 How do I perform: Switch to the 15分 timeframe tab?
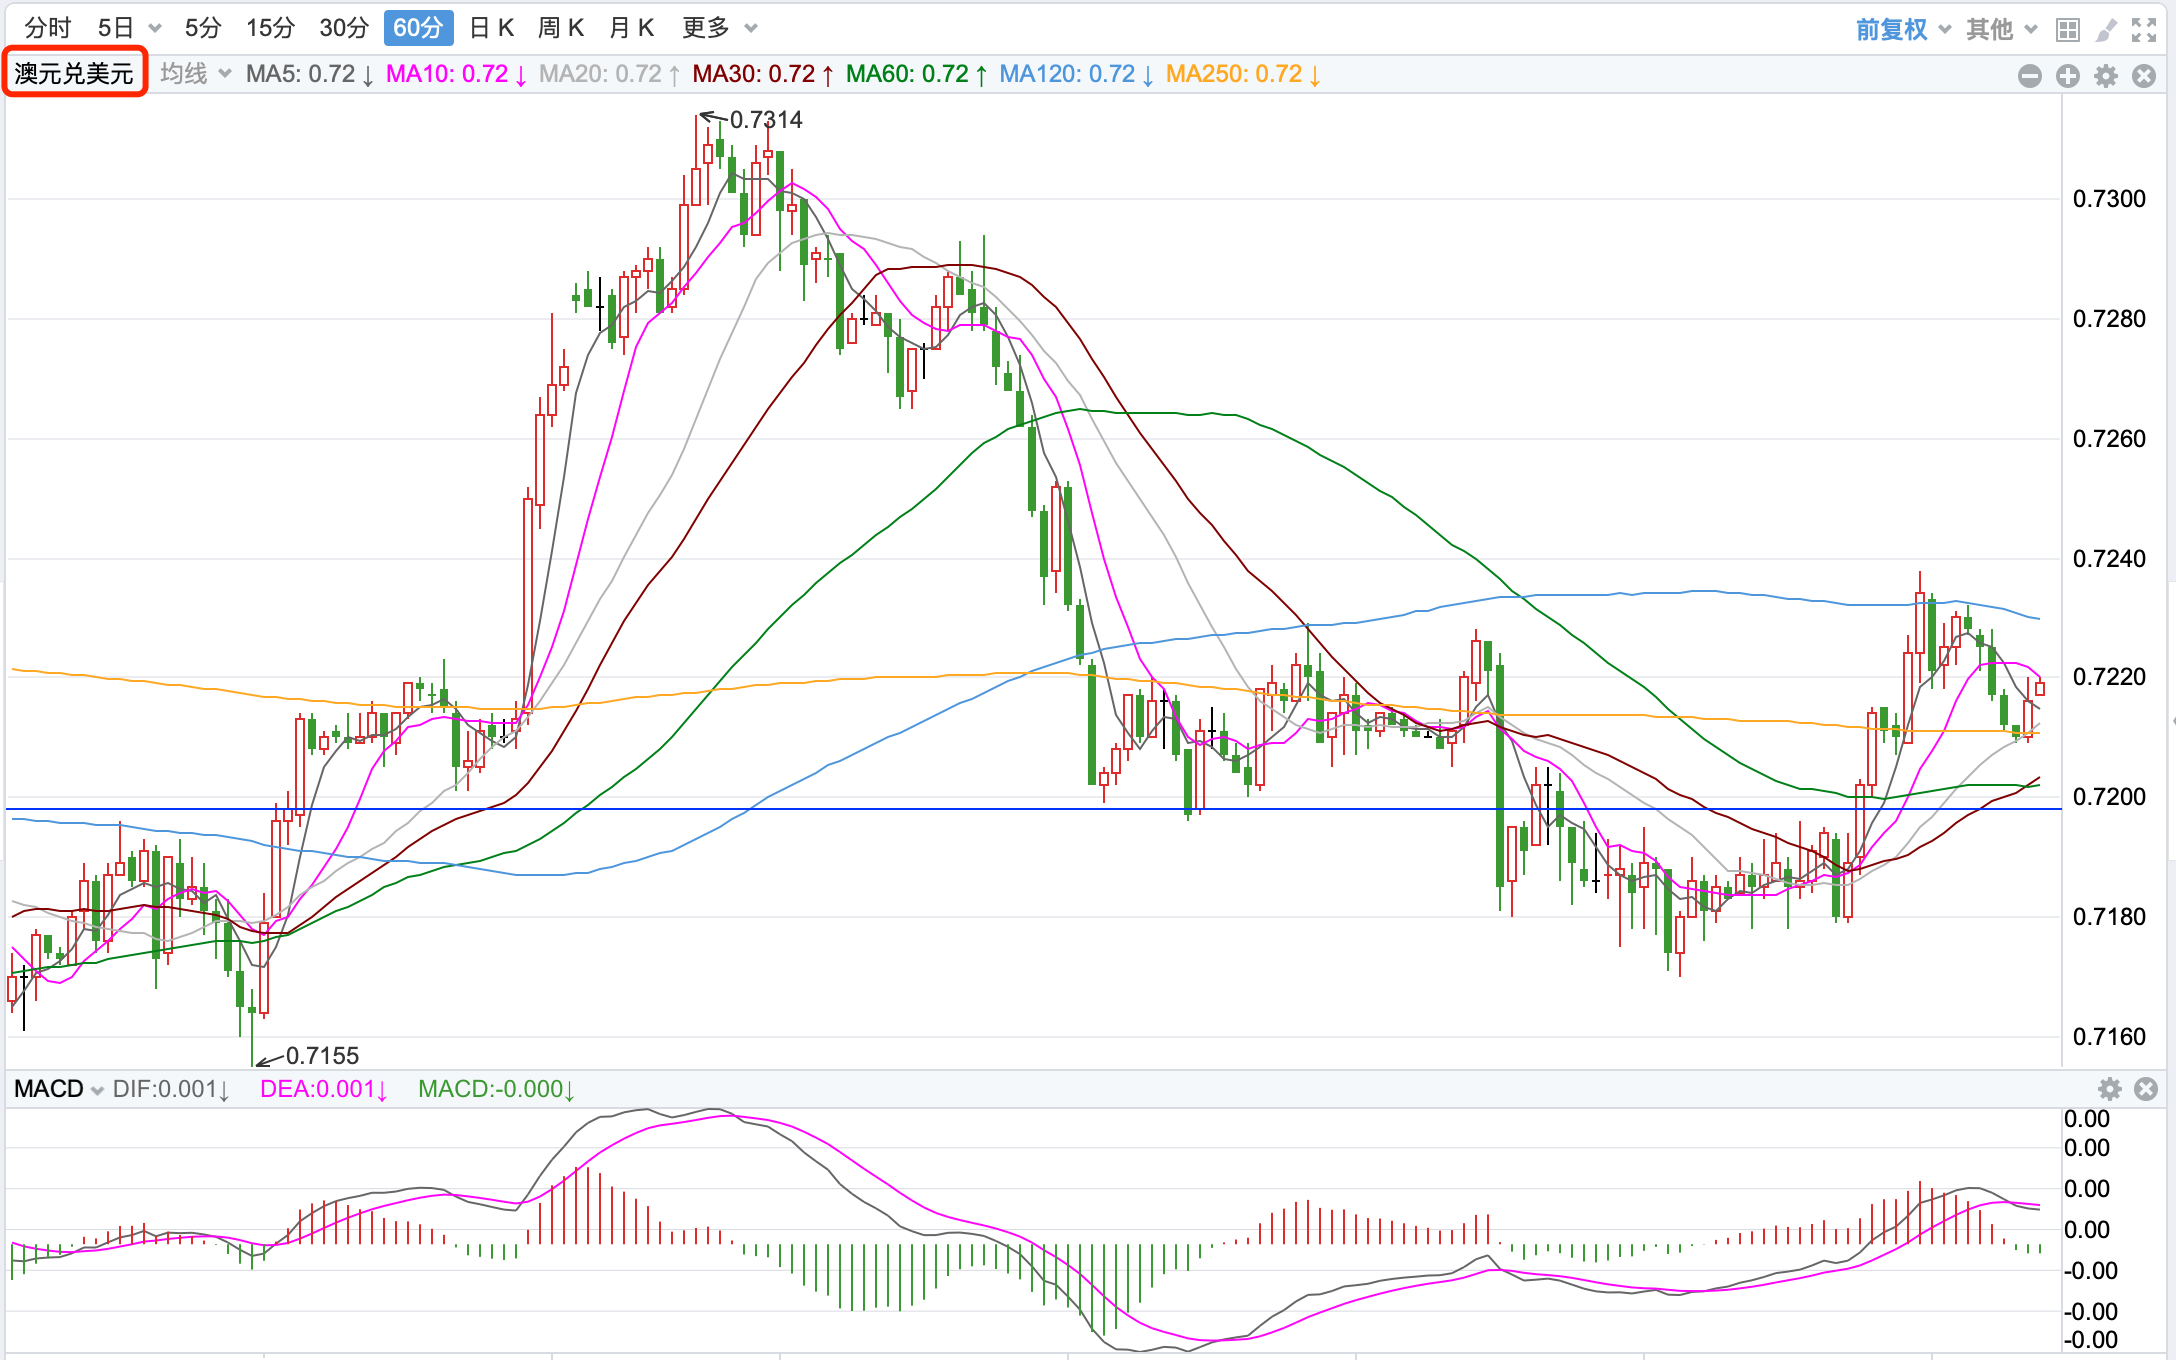[270, 28]
